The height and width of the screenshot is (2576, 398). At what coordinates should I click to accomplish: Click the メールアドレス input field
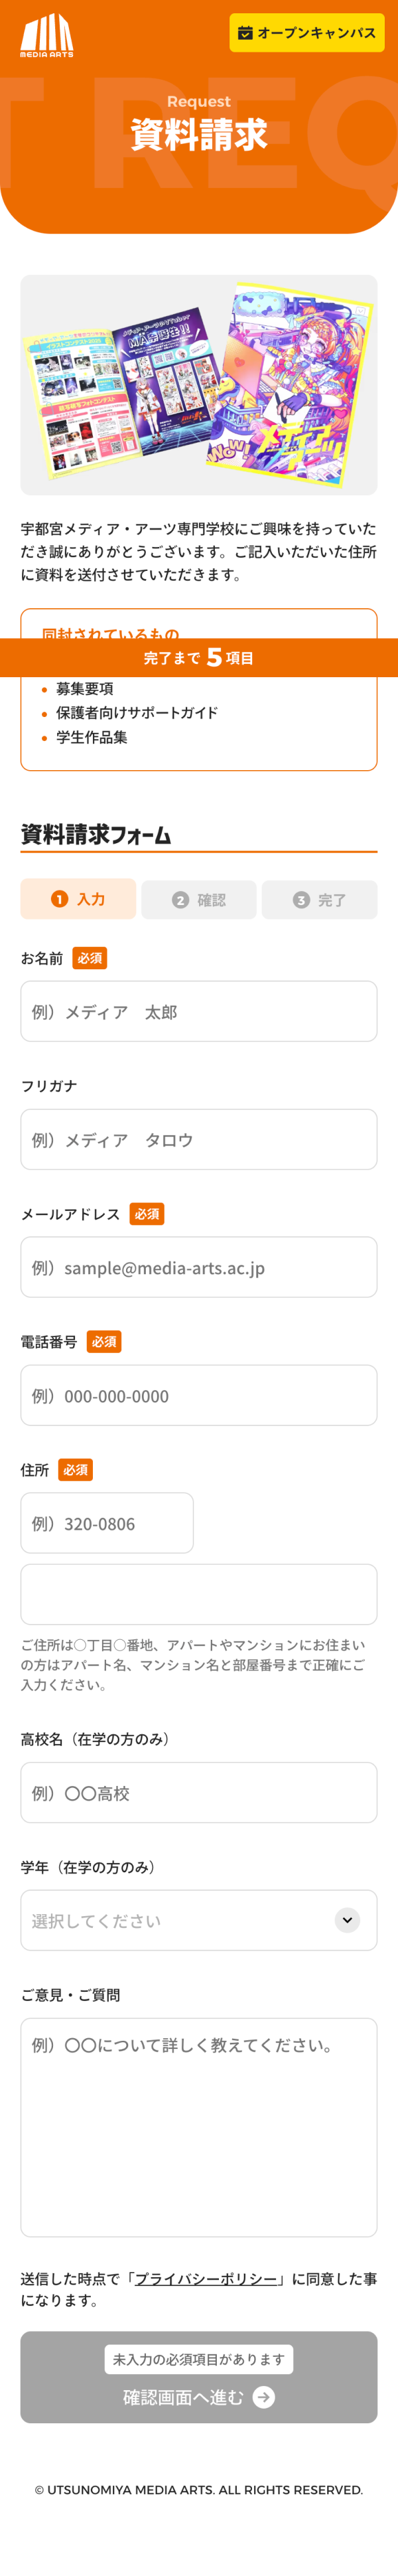point(199,1267)
